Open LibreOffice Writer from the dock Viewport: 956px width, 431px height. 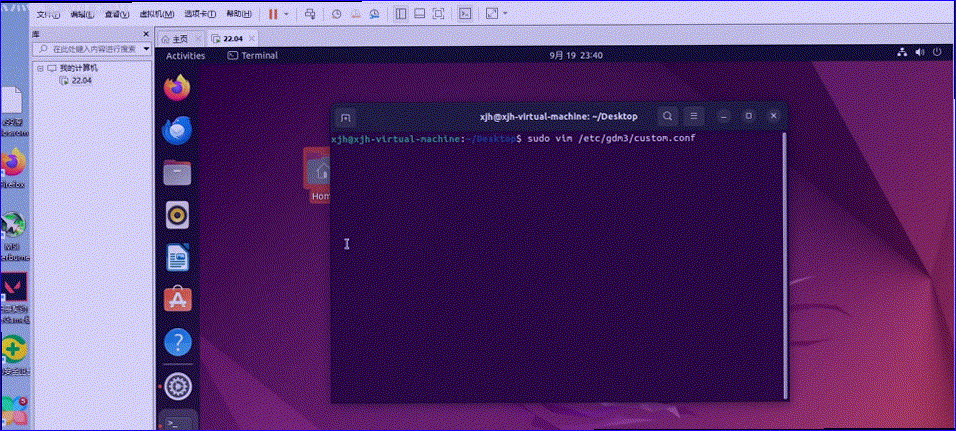click(x=177, y=258)
